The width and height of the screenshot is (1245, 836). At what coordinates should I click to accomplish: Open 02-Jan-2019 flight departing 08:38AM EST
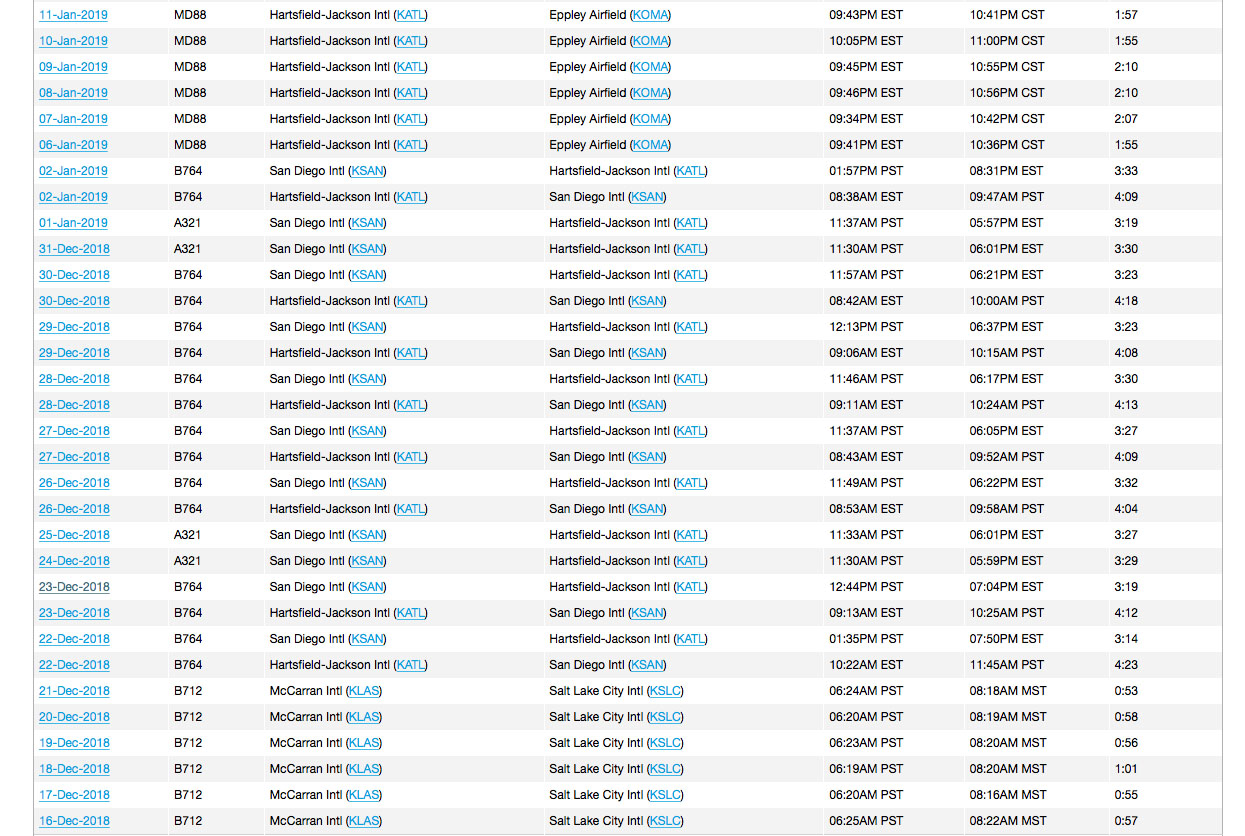coord(73,197)
